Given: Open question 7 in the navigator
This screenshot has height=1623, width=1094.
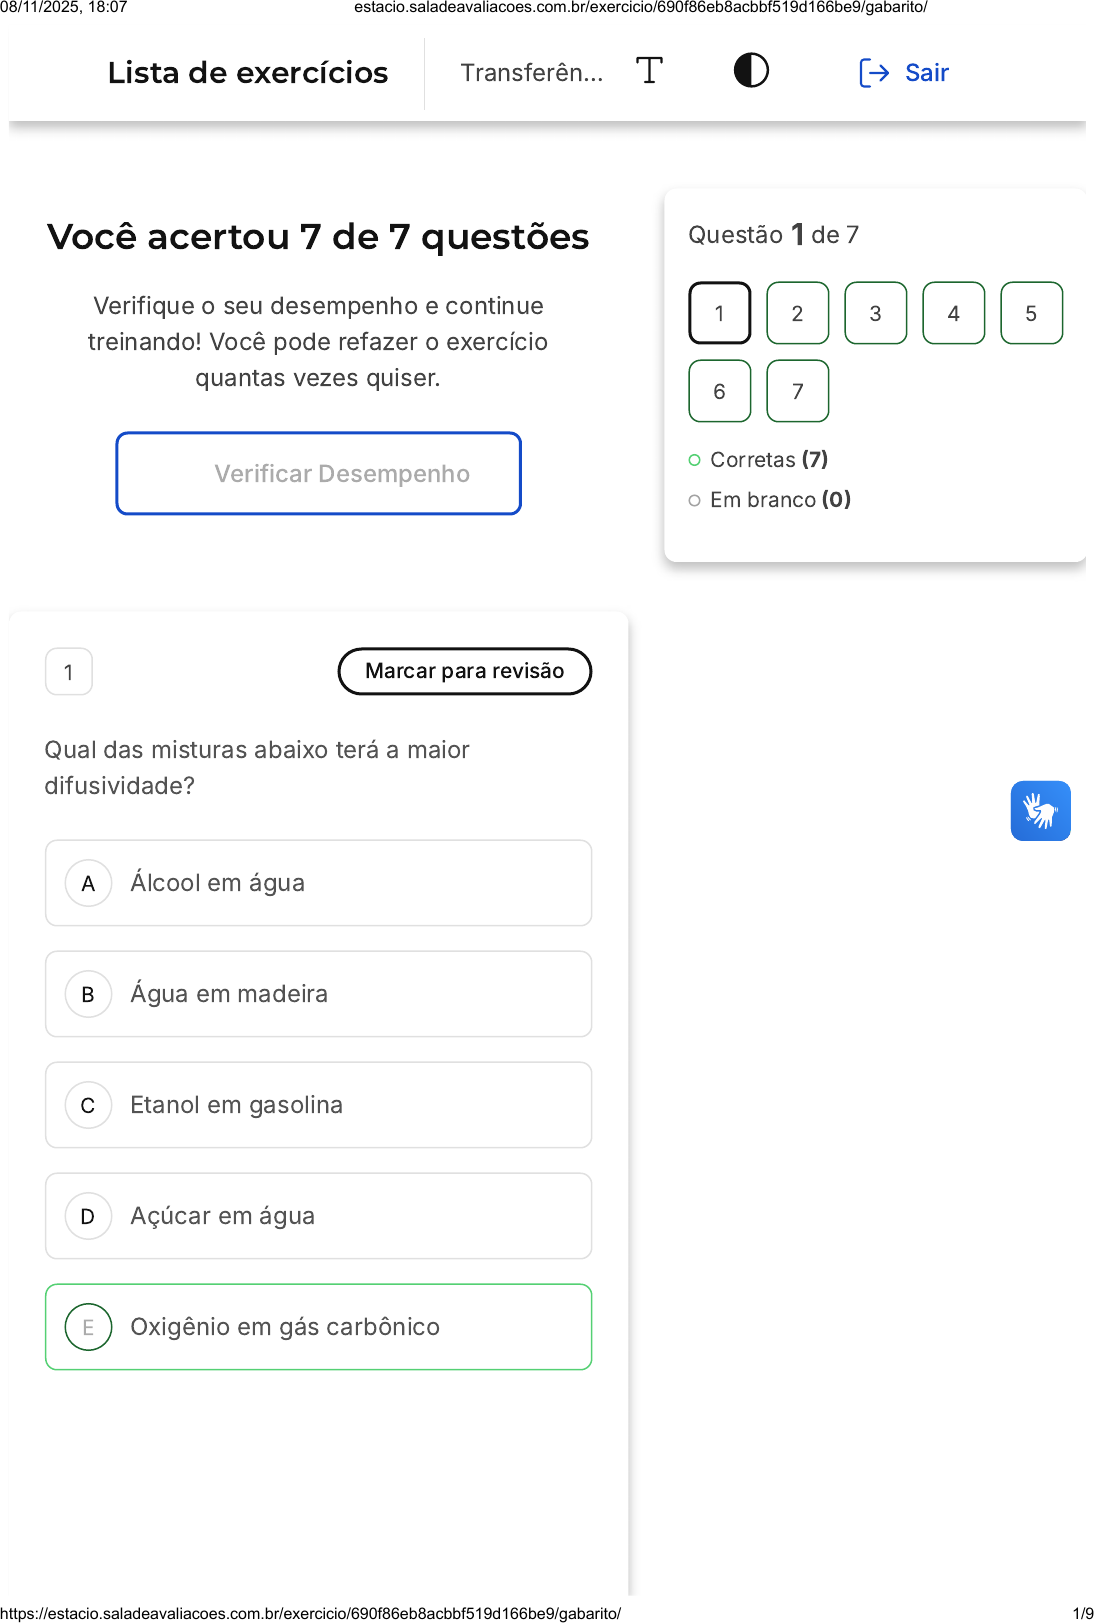Looking at the screenshot, I should pos(797,392).
